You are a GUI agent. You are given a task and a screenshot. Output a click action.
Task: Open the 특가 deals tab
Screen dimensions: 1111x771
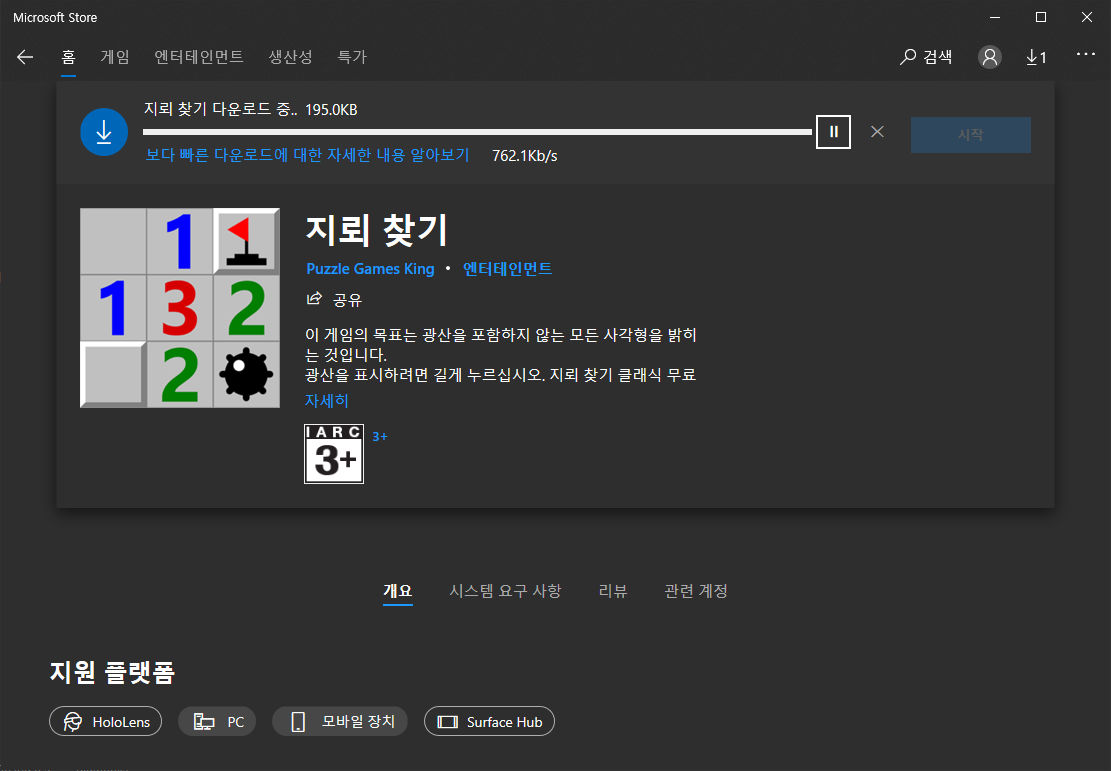point(352,57)
